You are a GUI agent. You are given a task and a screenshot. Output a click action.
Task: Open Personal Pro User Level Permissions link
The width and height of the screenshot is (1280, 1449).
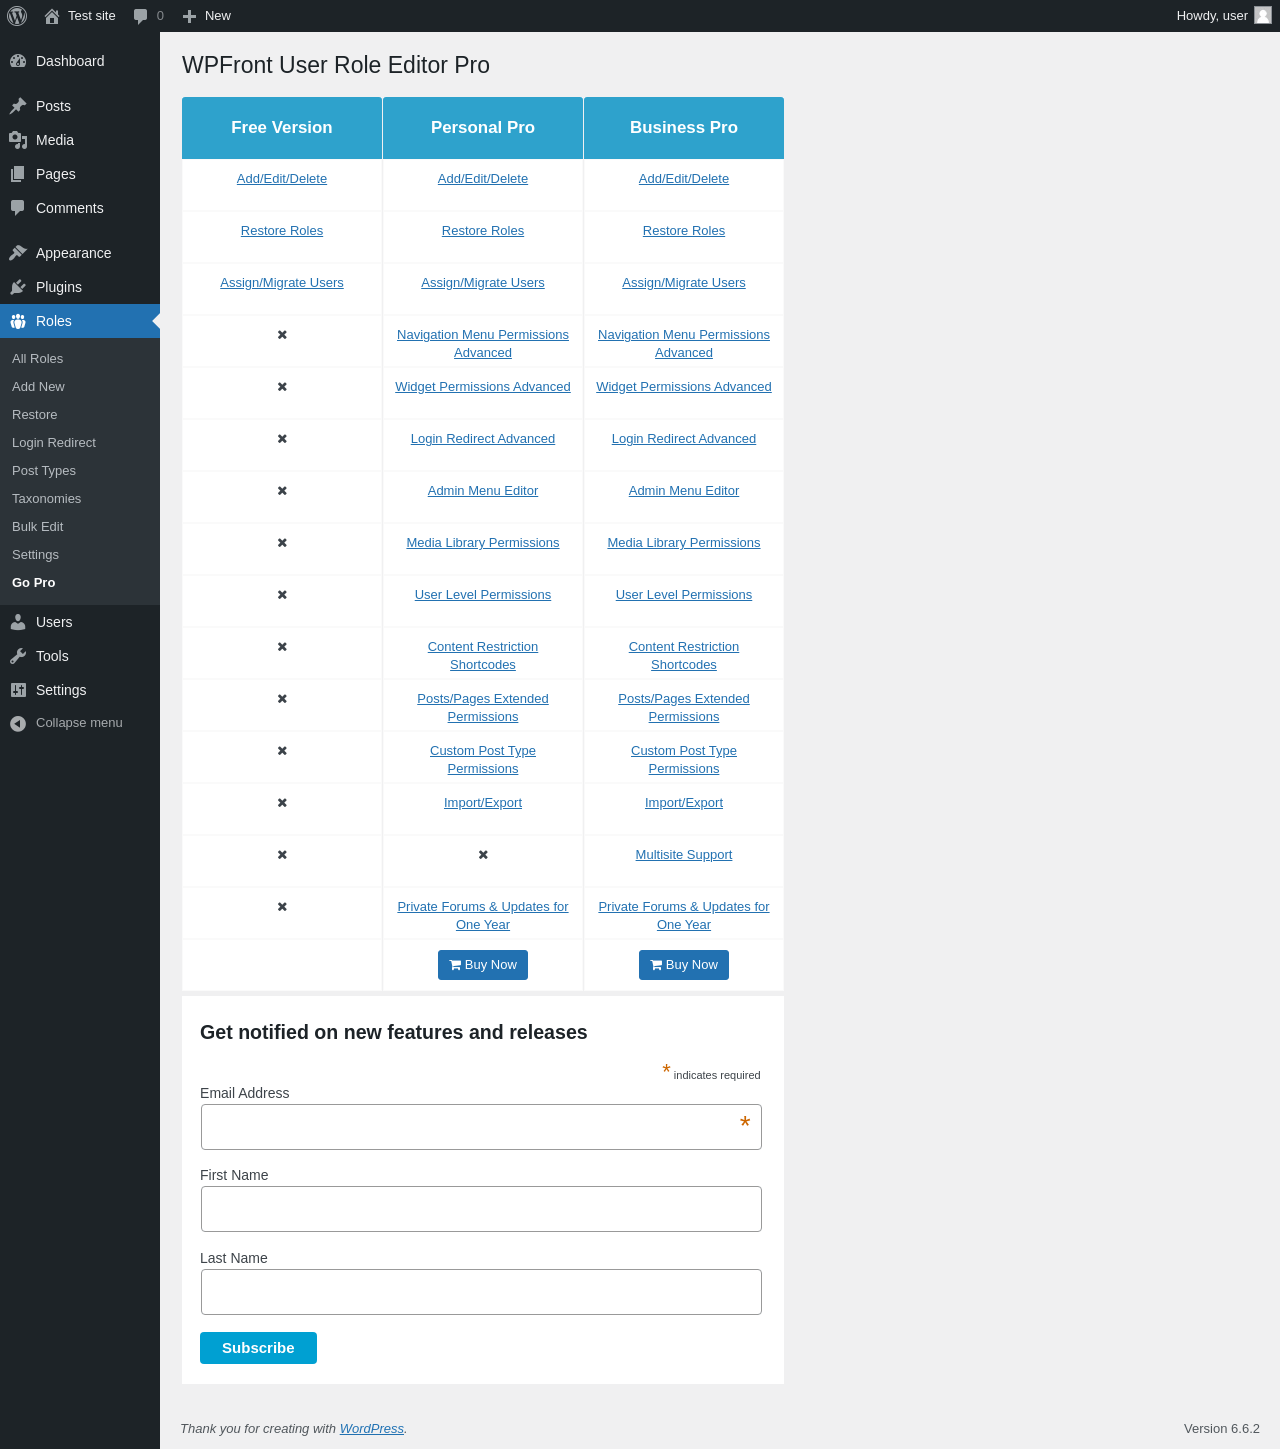point(483,595)
